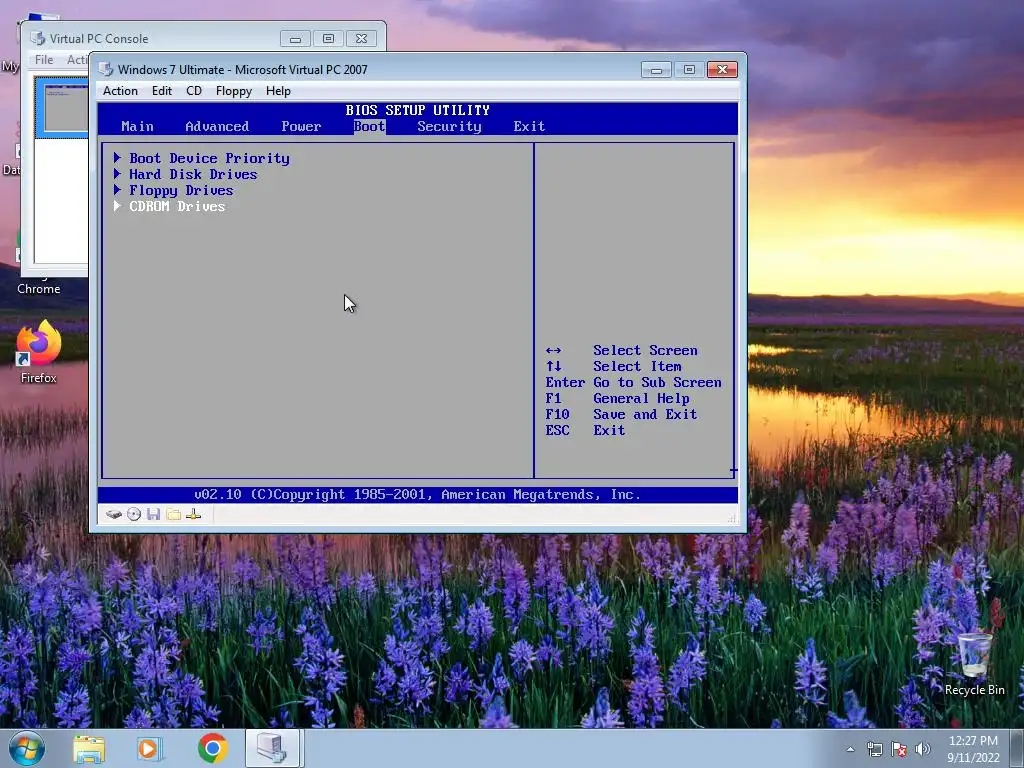Launch Windows Media Player from the taskbar

[150, 748]
